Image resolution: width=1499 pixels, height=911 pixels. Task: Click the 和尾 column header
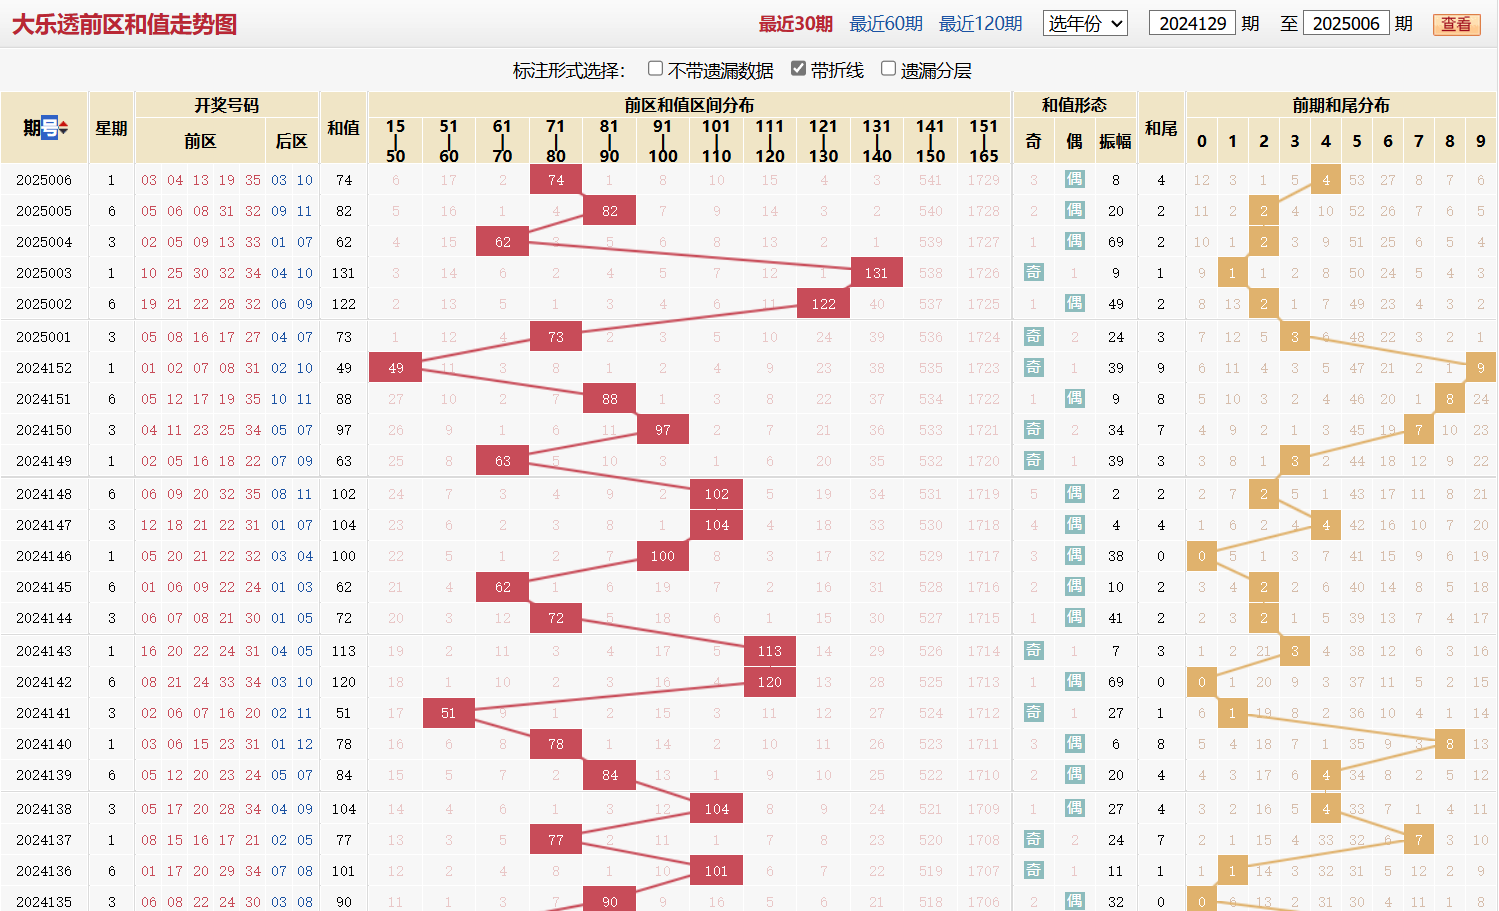pos(1161,128)
